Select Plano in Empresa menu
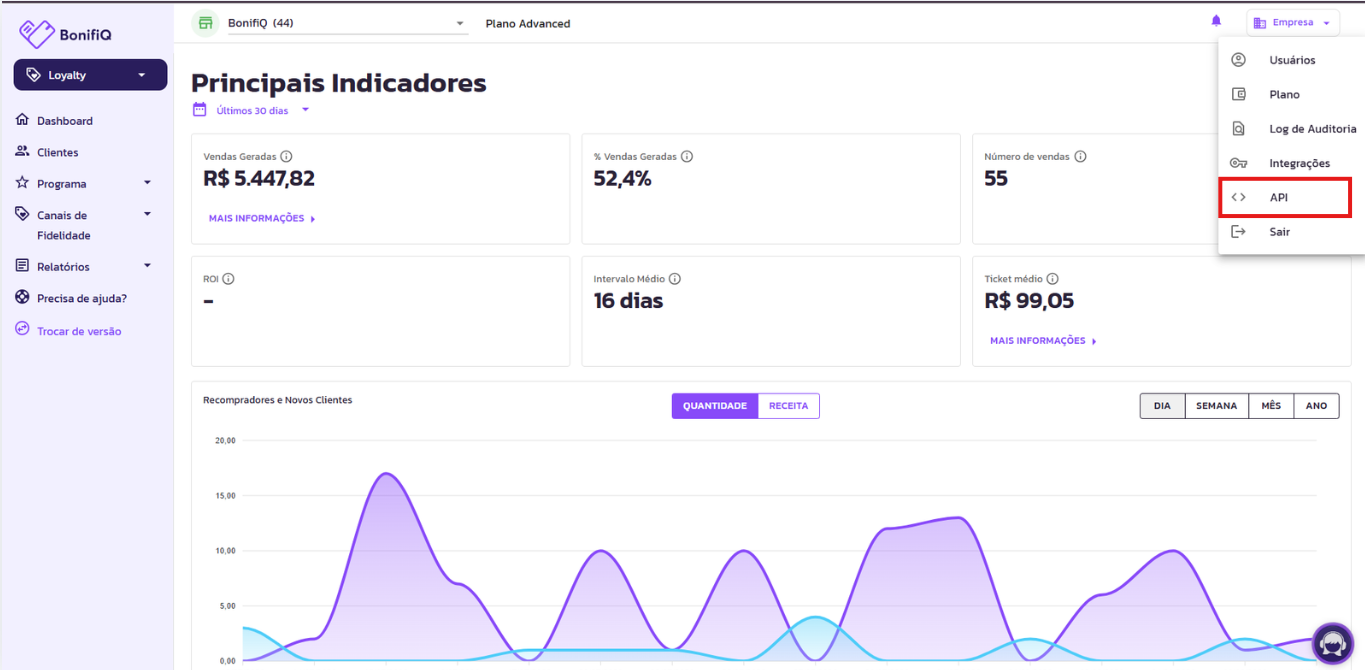This screenshot has width=1365, height=670. click(1291, 94)
